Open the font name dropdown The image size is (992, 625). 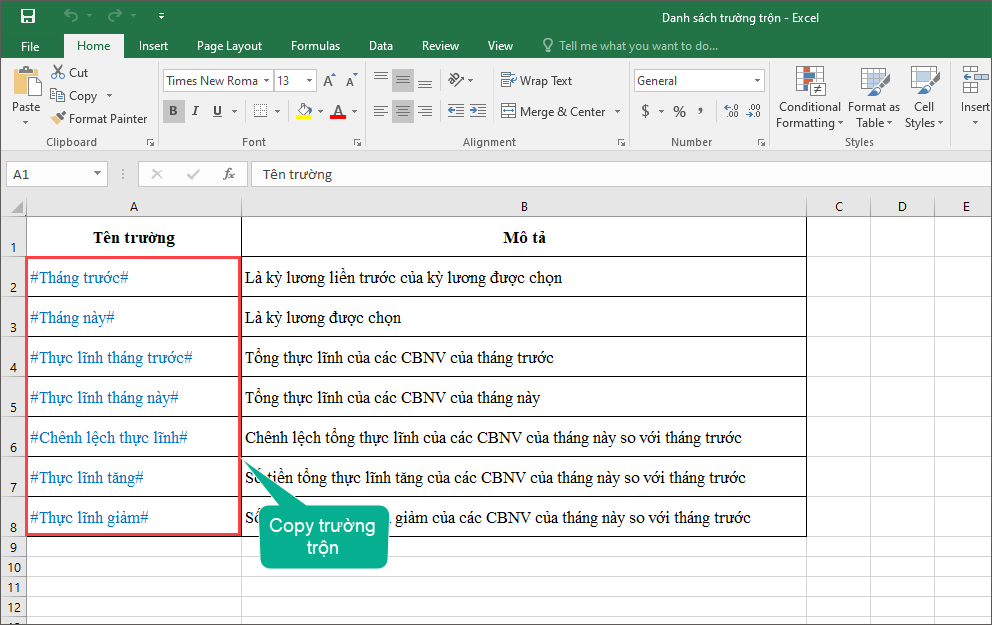click(265, 81)
